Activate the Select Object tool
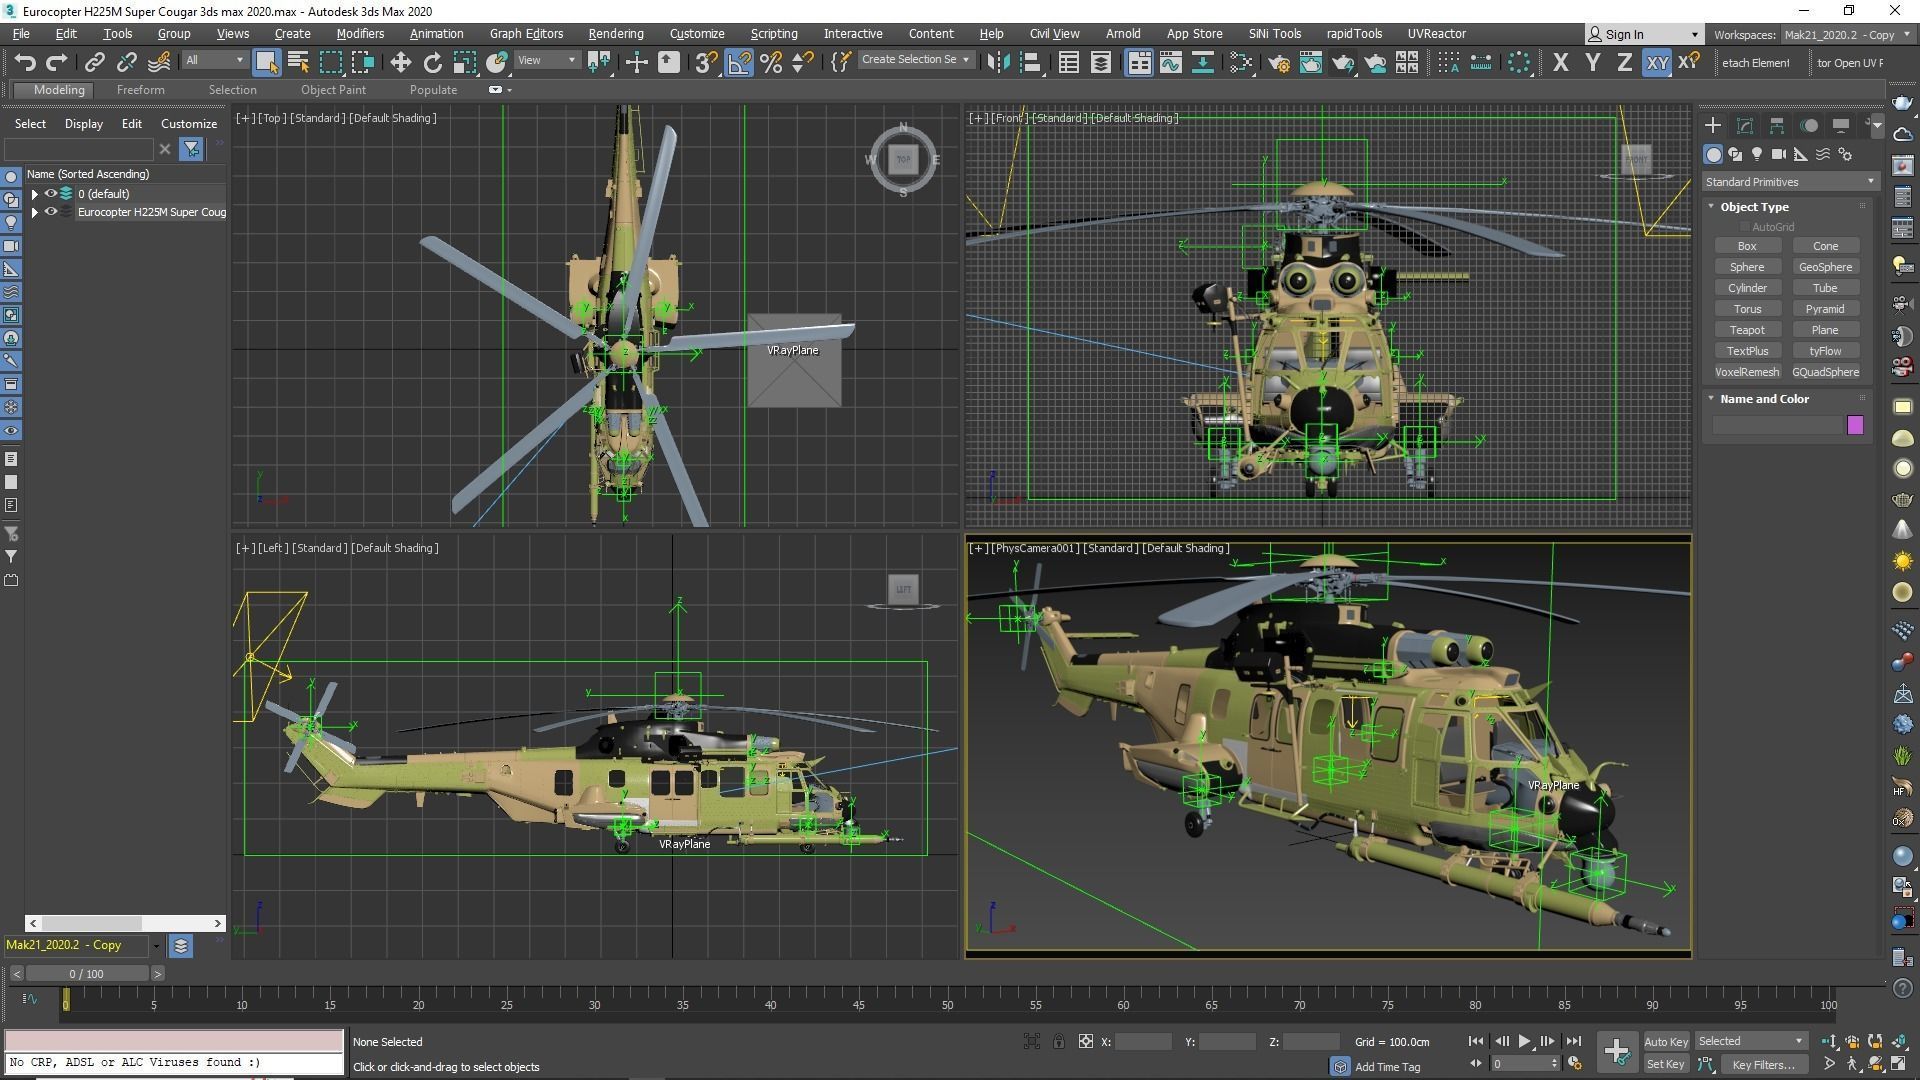The height and width of the screenshot is (1080, 1920). tap(266, 62)
